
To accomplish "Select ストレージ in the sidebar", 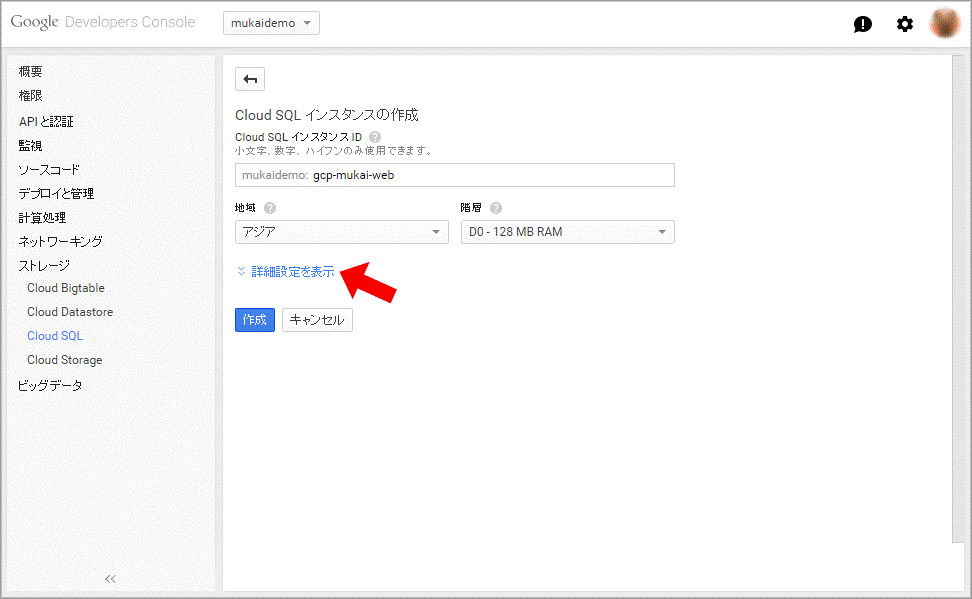I will (x=44, y=265).
